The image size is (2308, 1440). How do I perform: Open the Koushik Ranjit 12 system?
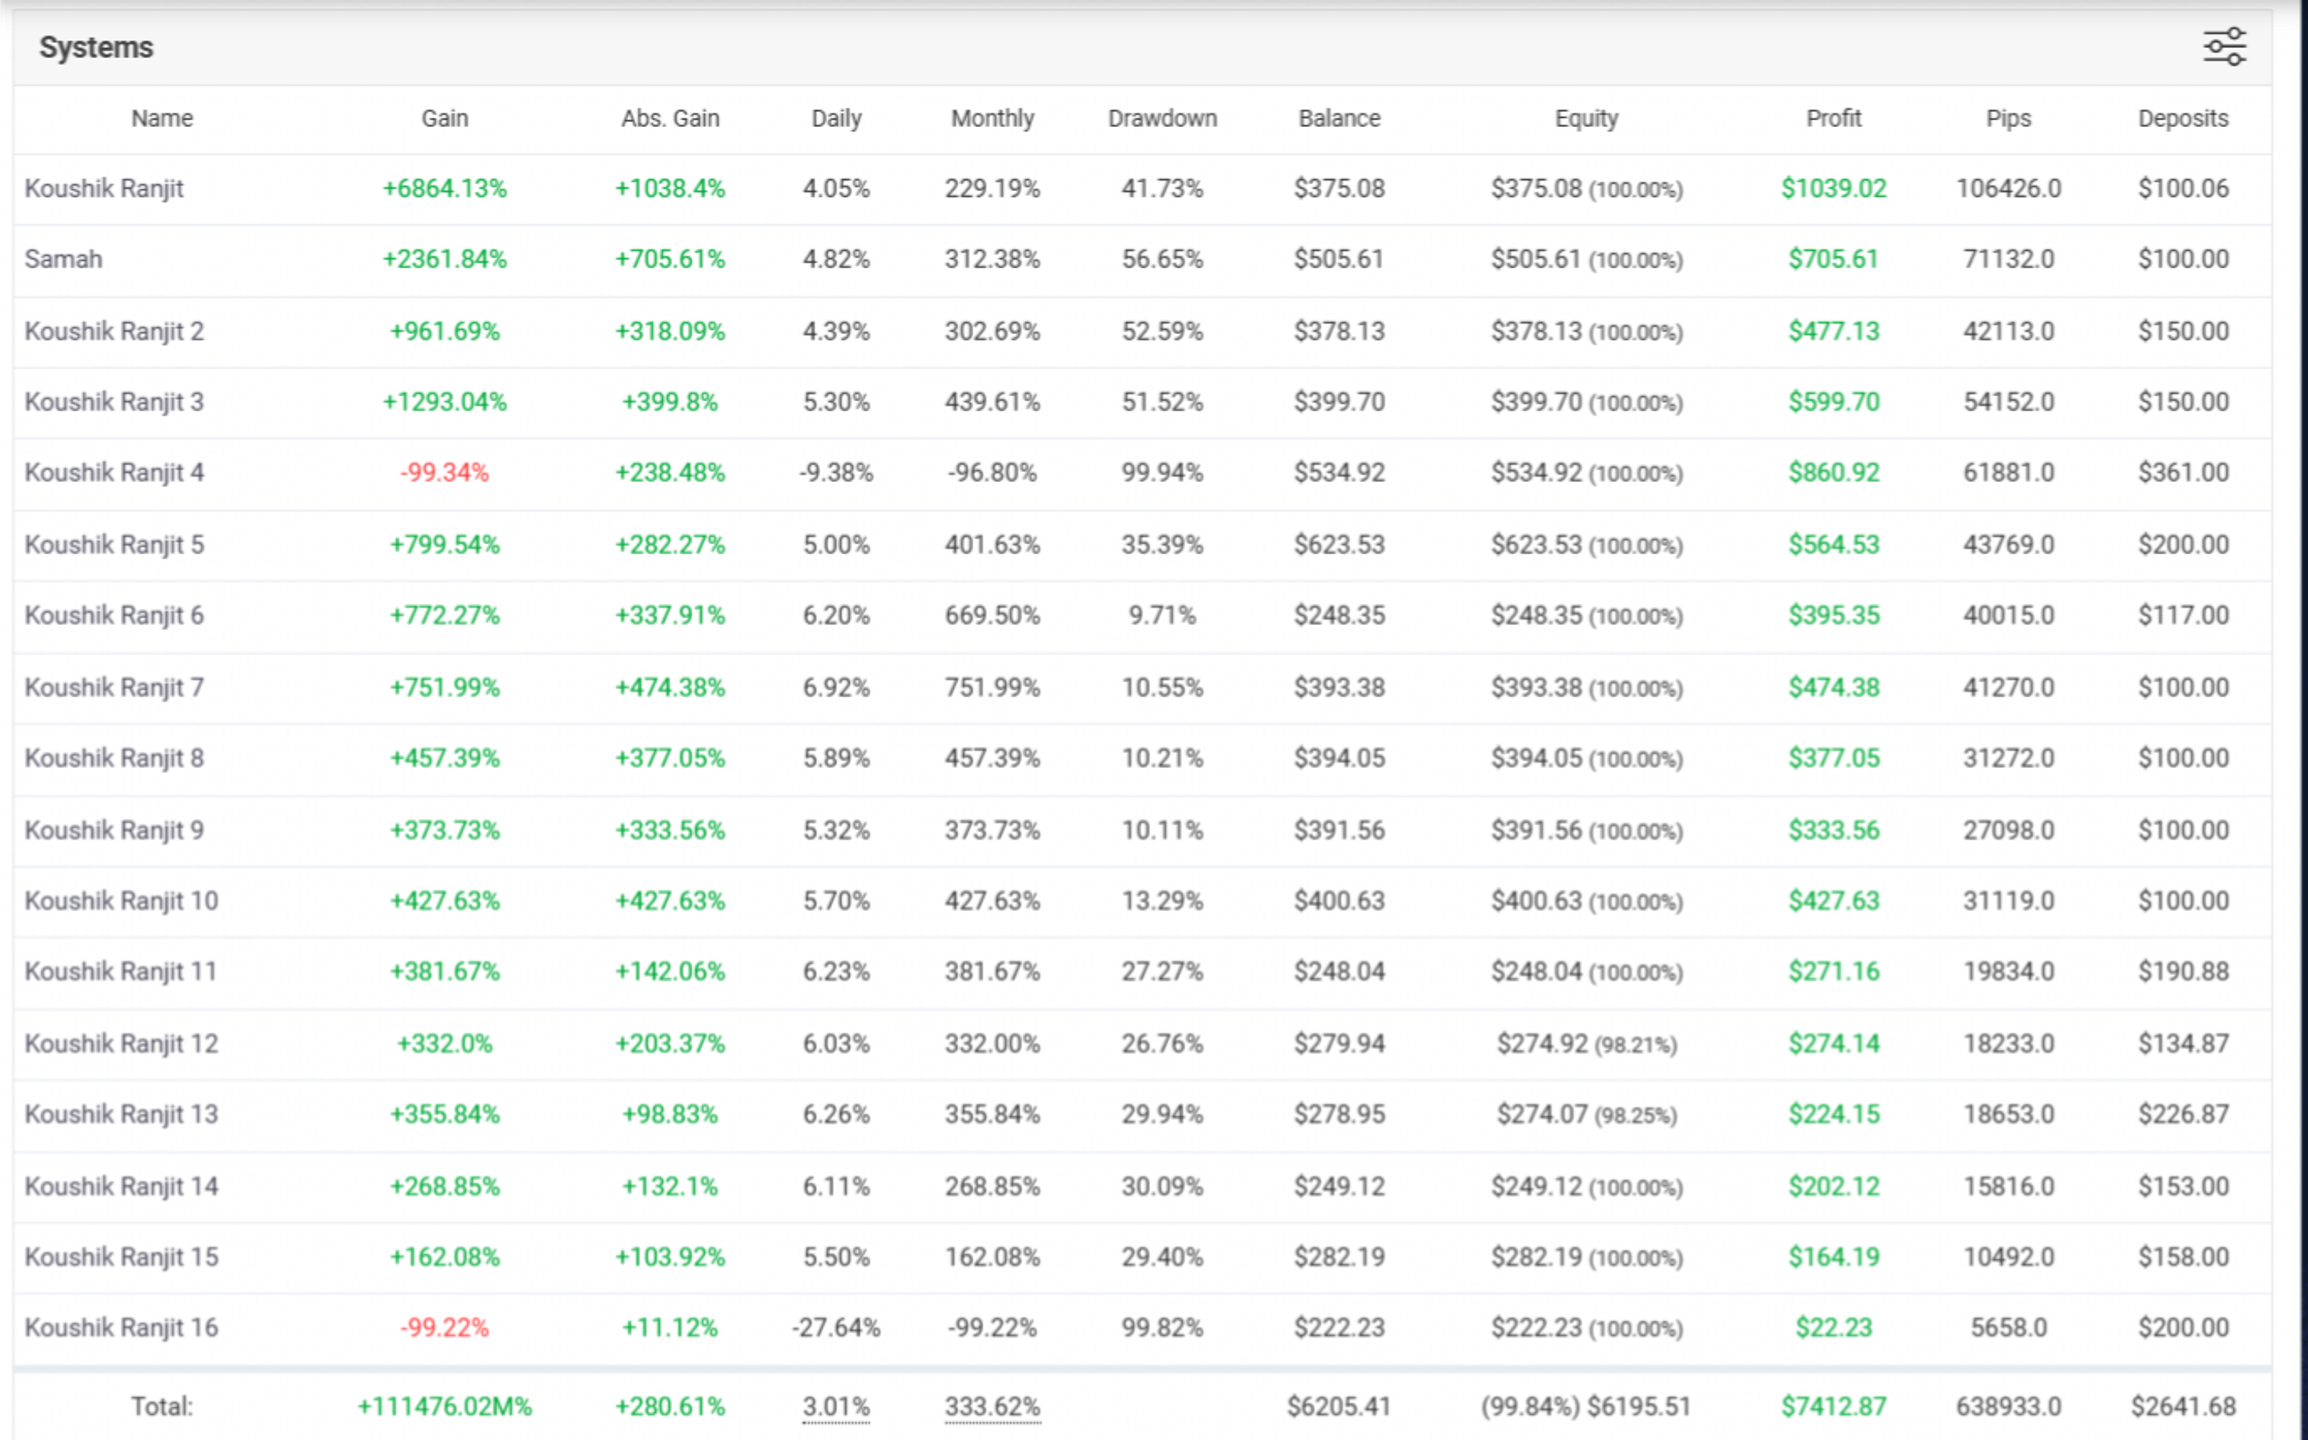(121, 1044)
